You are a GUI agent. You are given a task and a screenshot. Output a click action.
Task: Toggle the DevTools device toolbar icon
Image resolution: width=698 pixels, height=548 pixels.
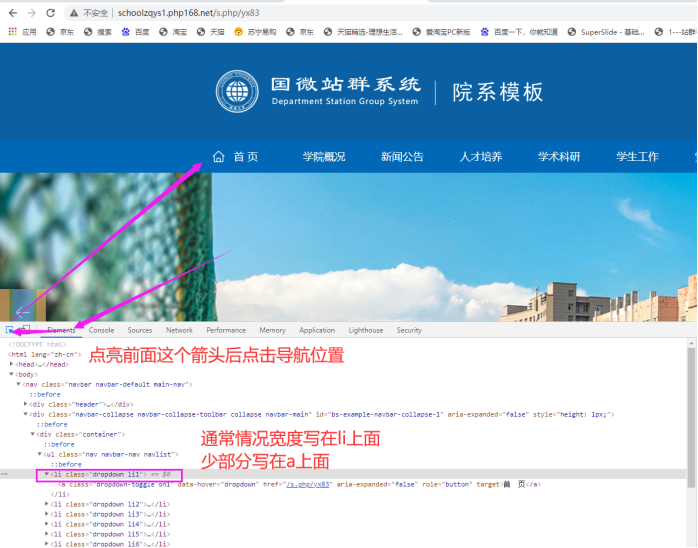(x=26, y=329)
